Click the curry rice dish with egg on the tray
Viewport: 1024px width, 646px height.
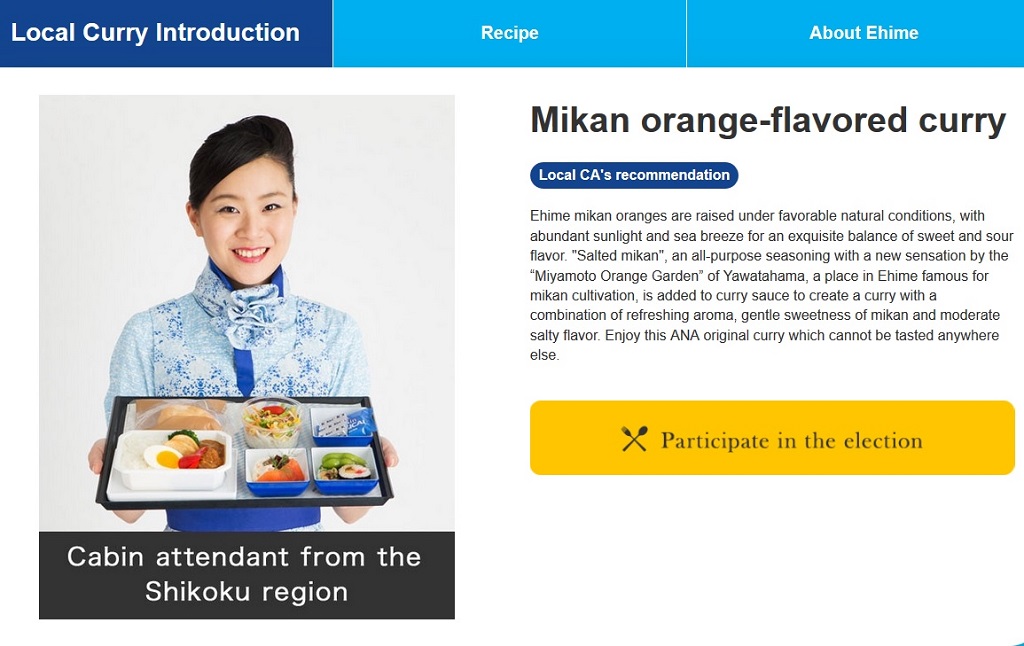(x=174, y=459)
